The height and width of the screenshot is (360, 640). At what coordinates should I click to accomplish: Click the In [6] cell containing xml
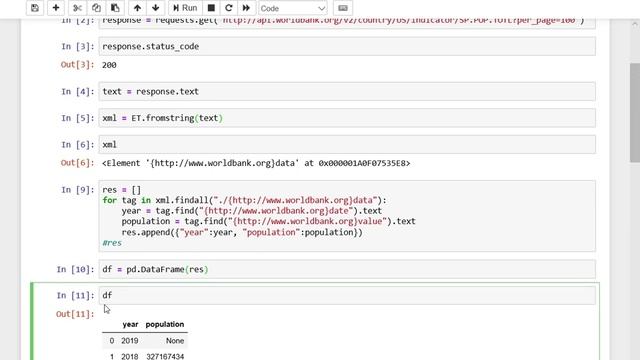click(x=347, y=144)
